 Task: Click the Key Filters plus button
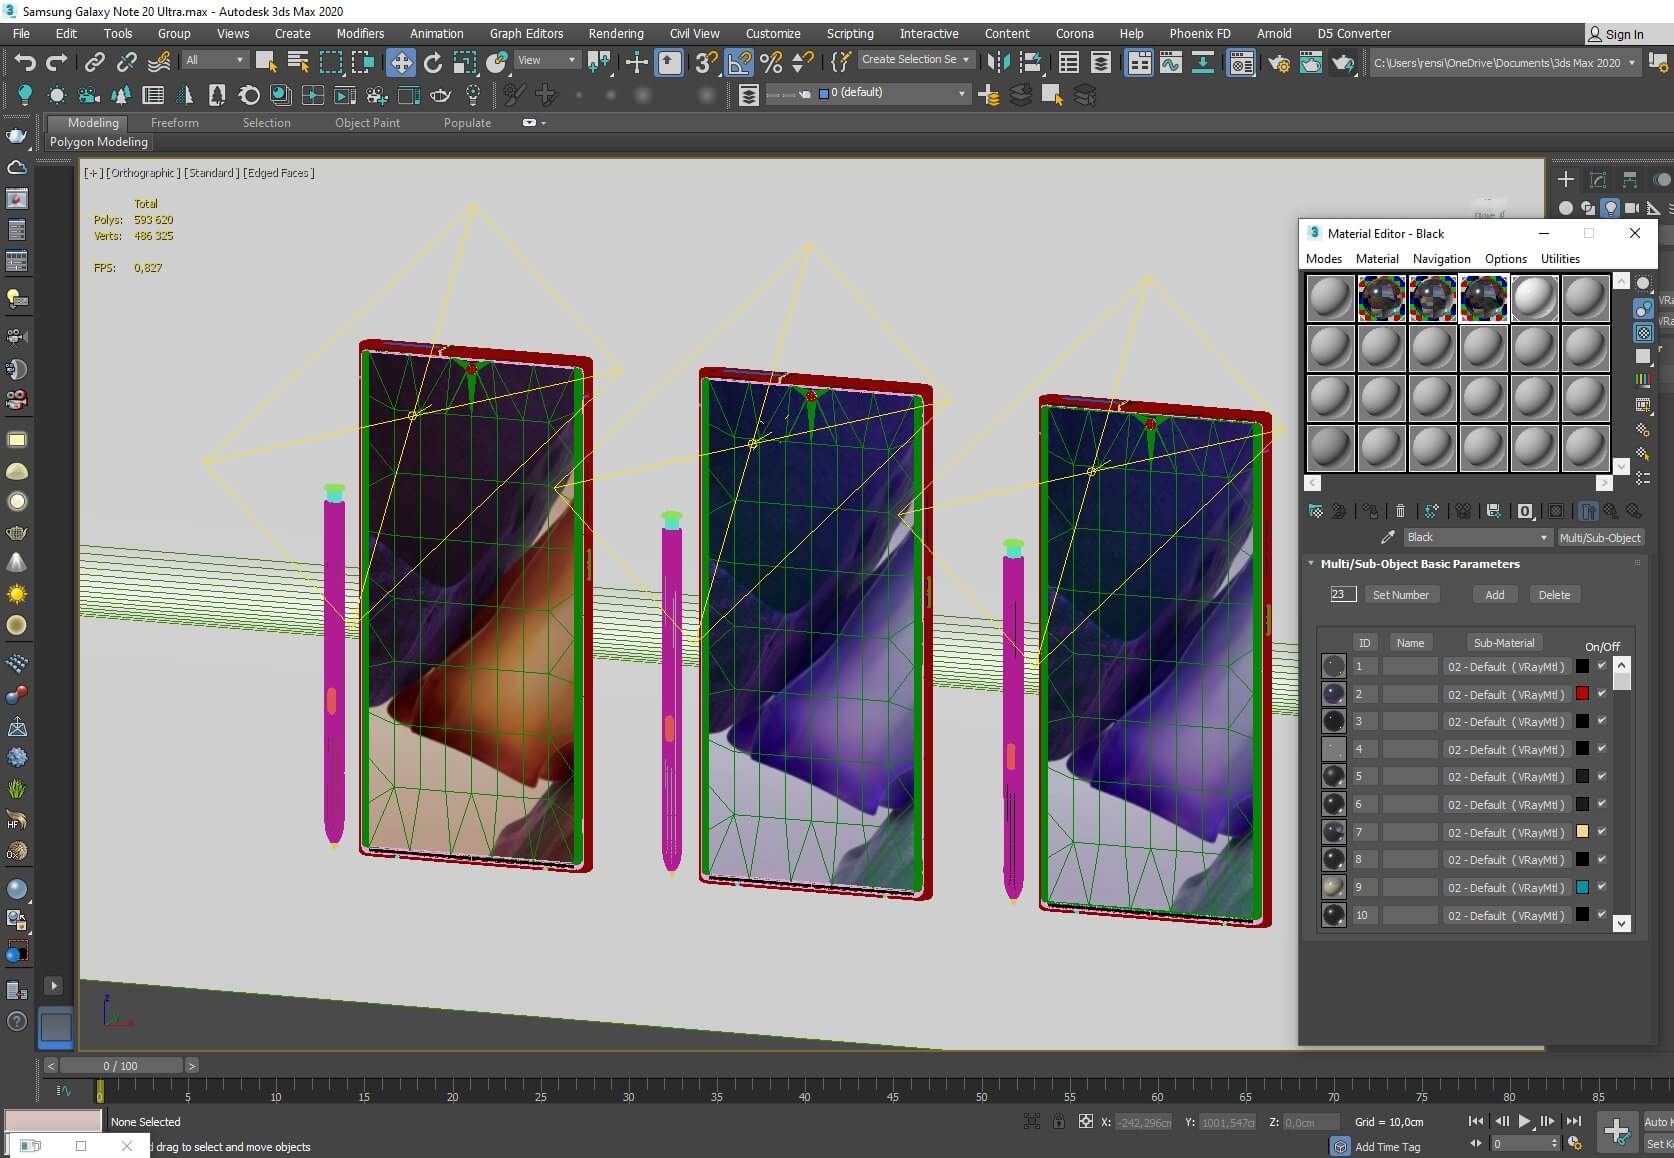1616,1131
